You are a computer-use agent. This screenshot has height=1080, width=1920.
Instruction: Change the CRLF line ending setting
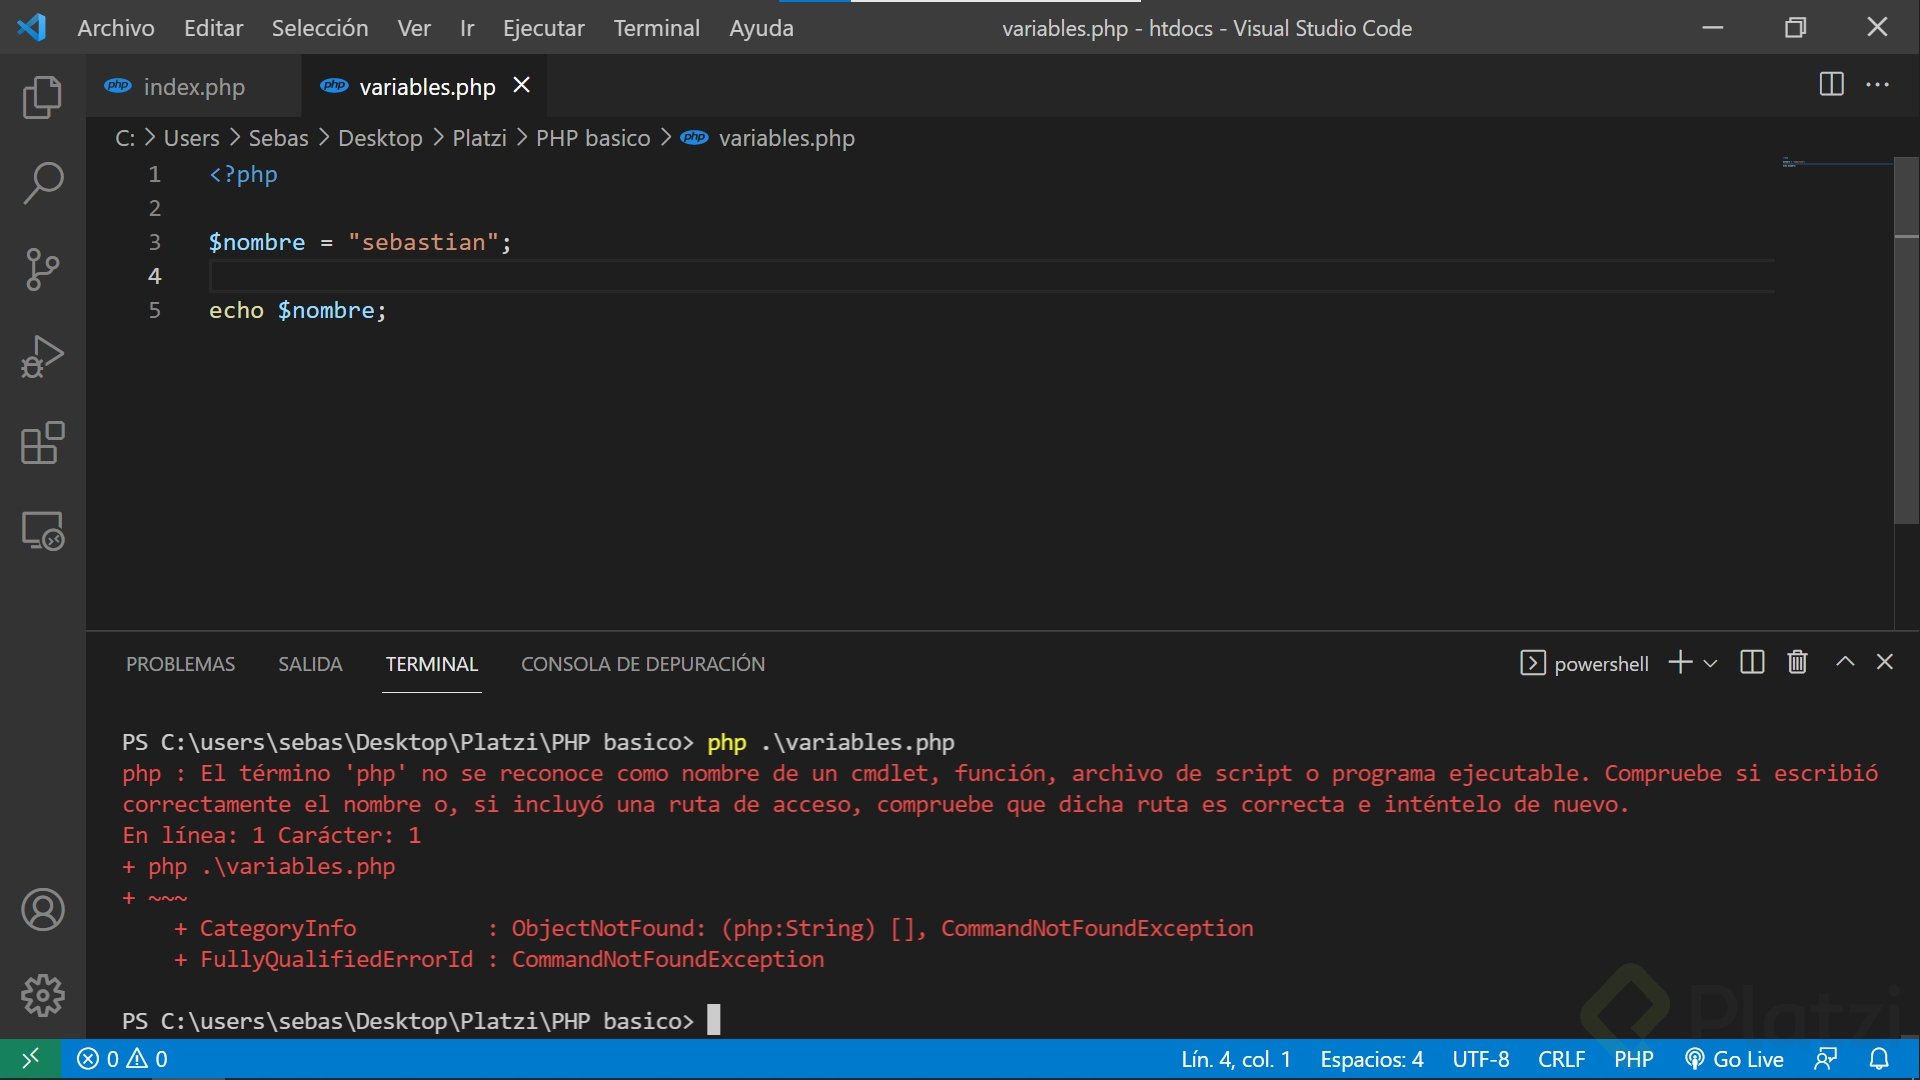click(1561, 1059)
